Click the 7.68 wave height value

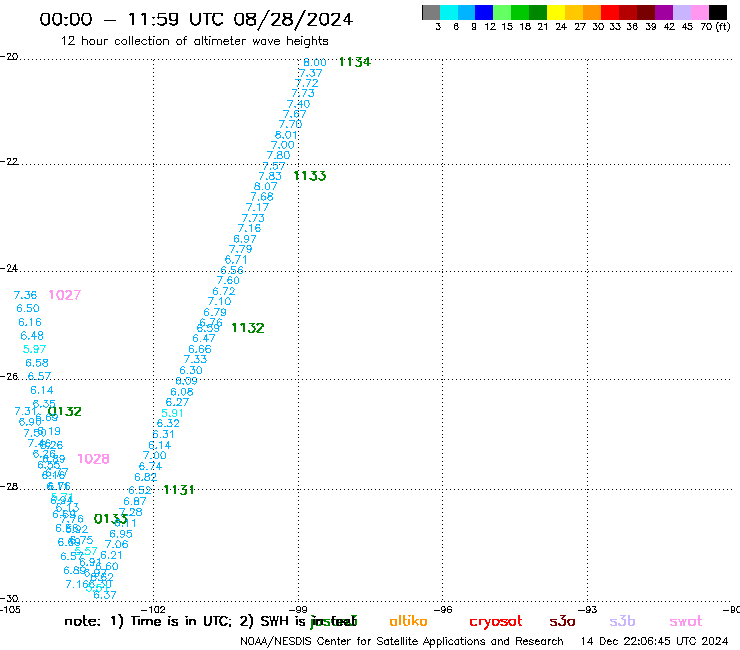pyautogui.click(x=262, y=197)
